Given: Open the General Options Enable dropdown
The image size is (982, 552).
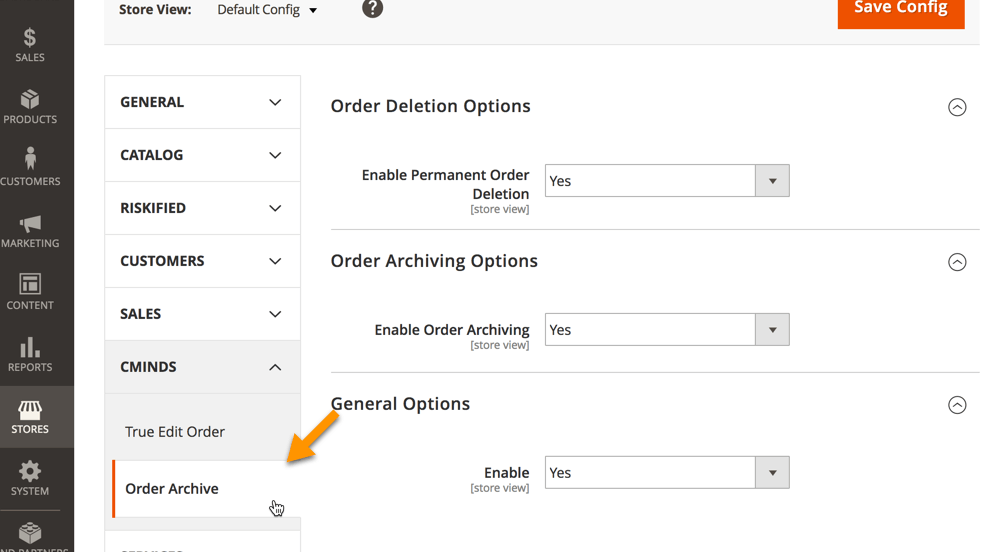Looking at the screenshot, I should (667, 473).
